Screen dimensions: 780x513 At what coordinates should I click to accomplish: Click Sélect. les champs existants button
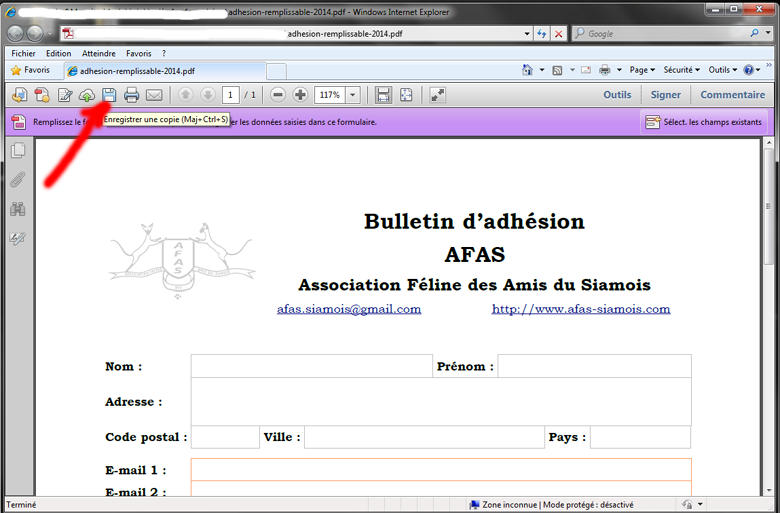pyautogui.click(x=703, y=122)
